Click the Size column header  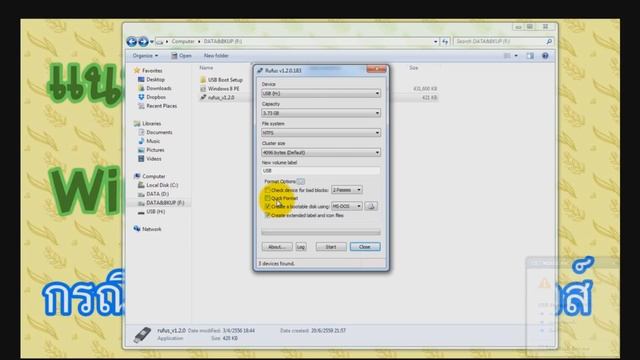coord(413,68)
